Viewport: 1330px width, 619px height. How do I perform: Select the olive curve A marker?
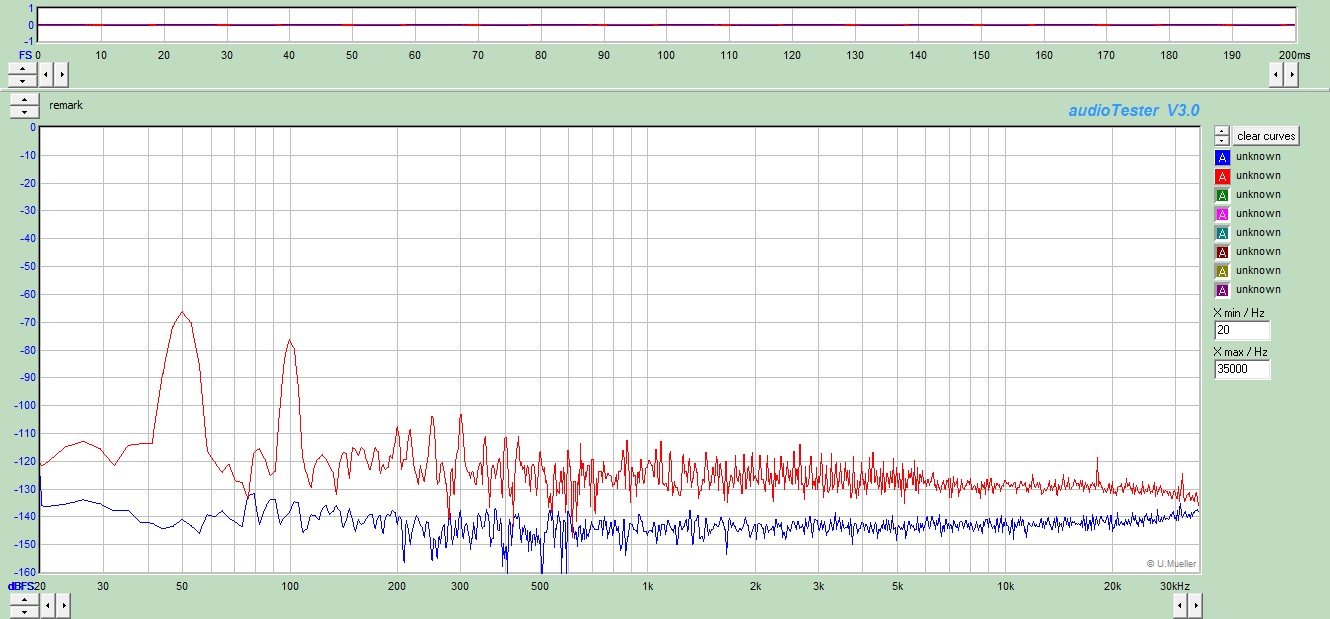pyautogui.click(x=1221, y=271)
